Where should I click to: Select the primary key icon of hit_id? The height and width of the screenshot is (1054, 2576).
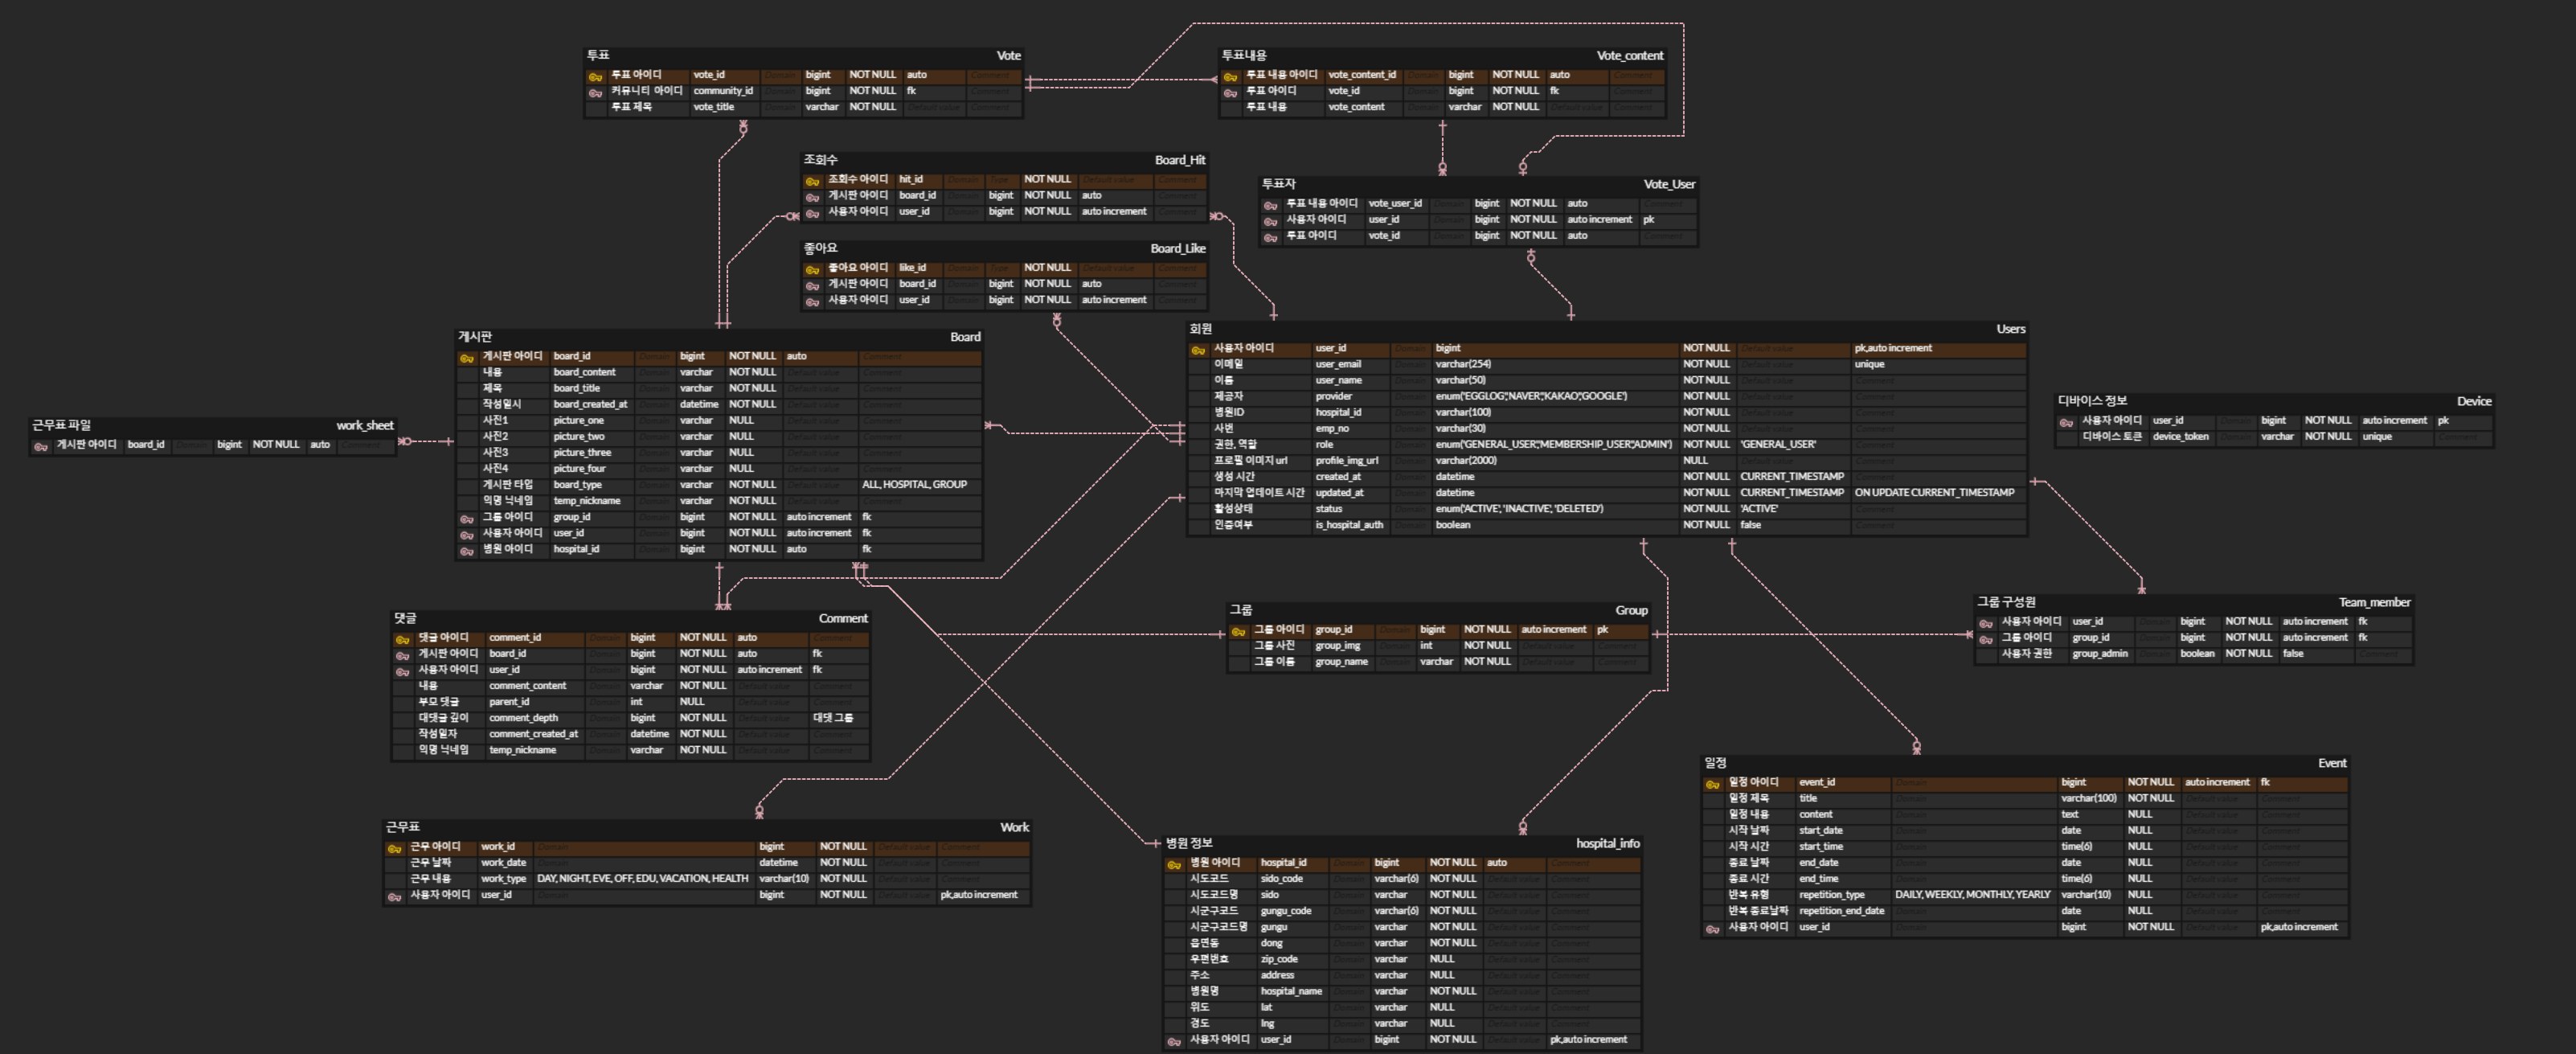813,181
